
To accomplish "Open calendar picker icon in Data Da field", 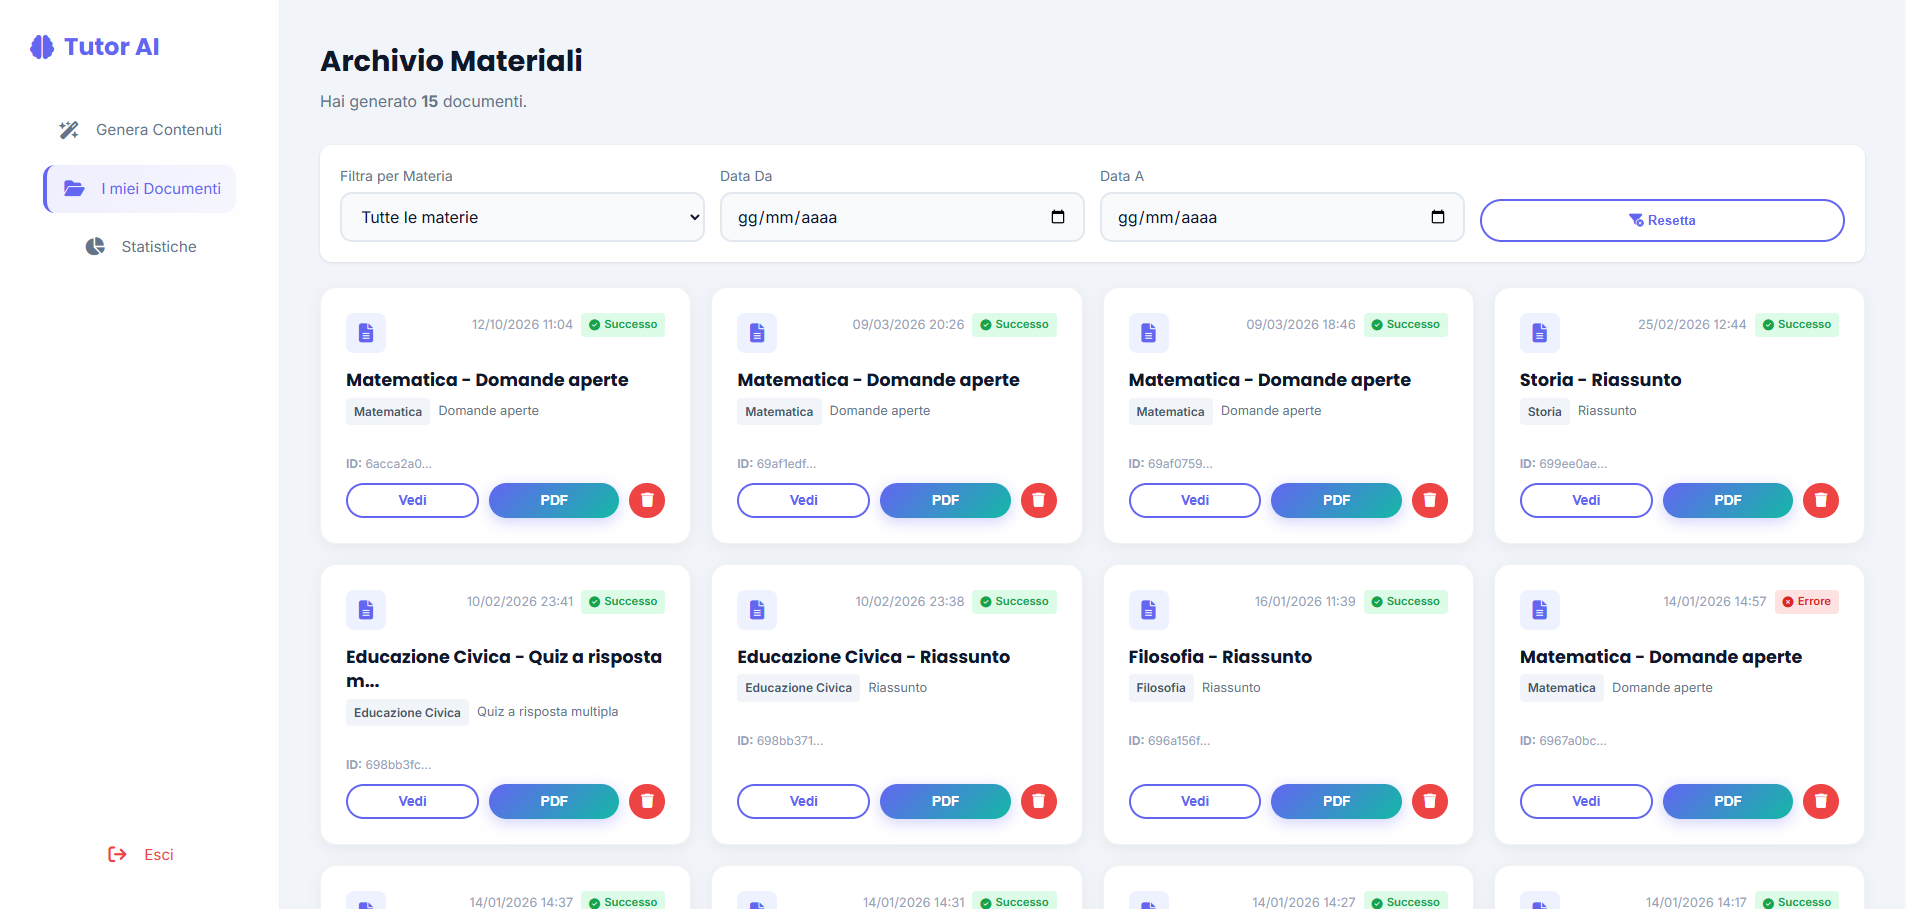I will point(1058,217).
